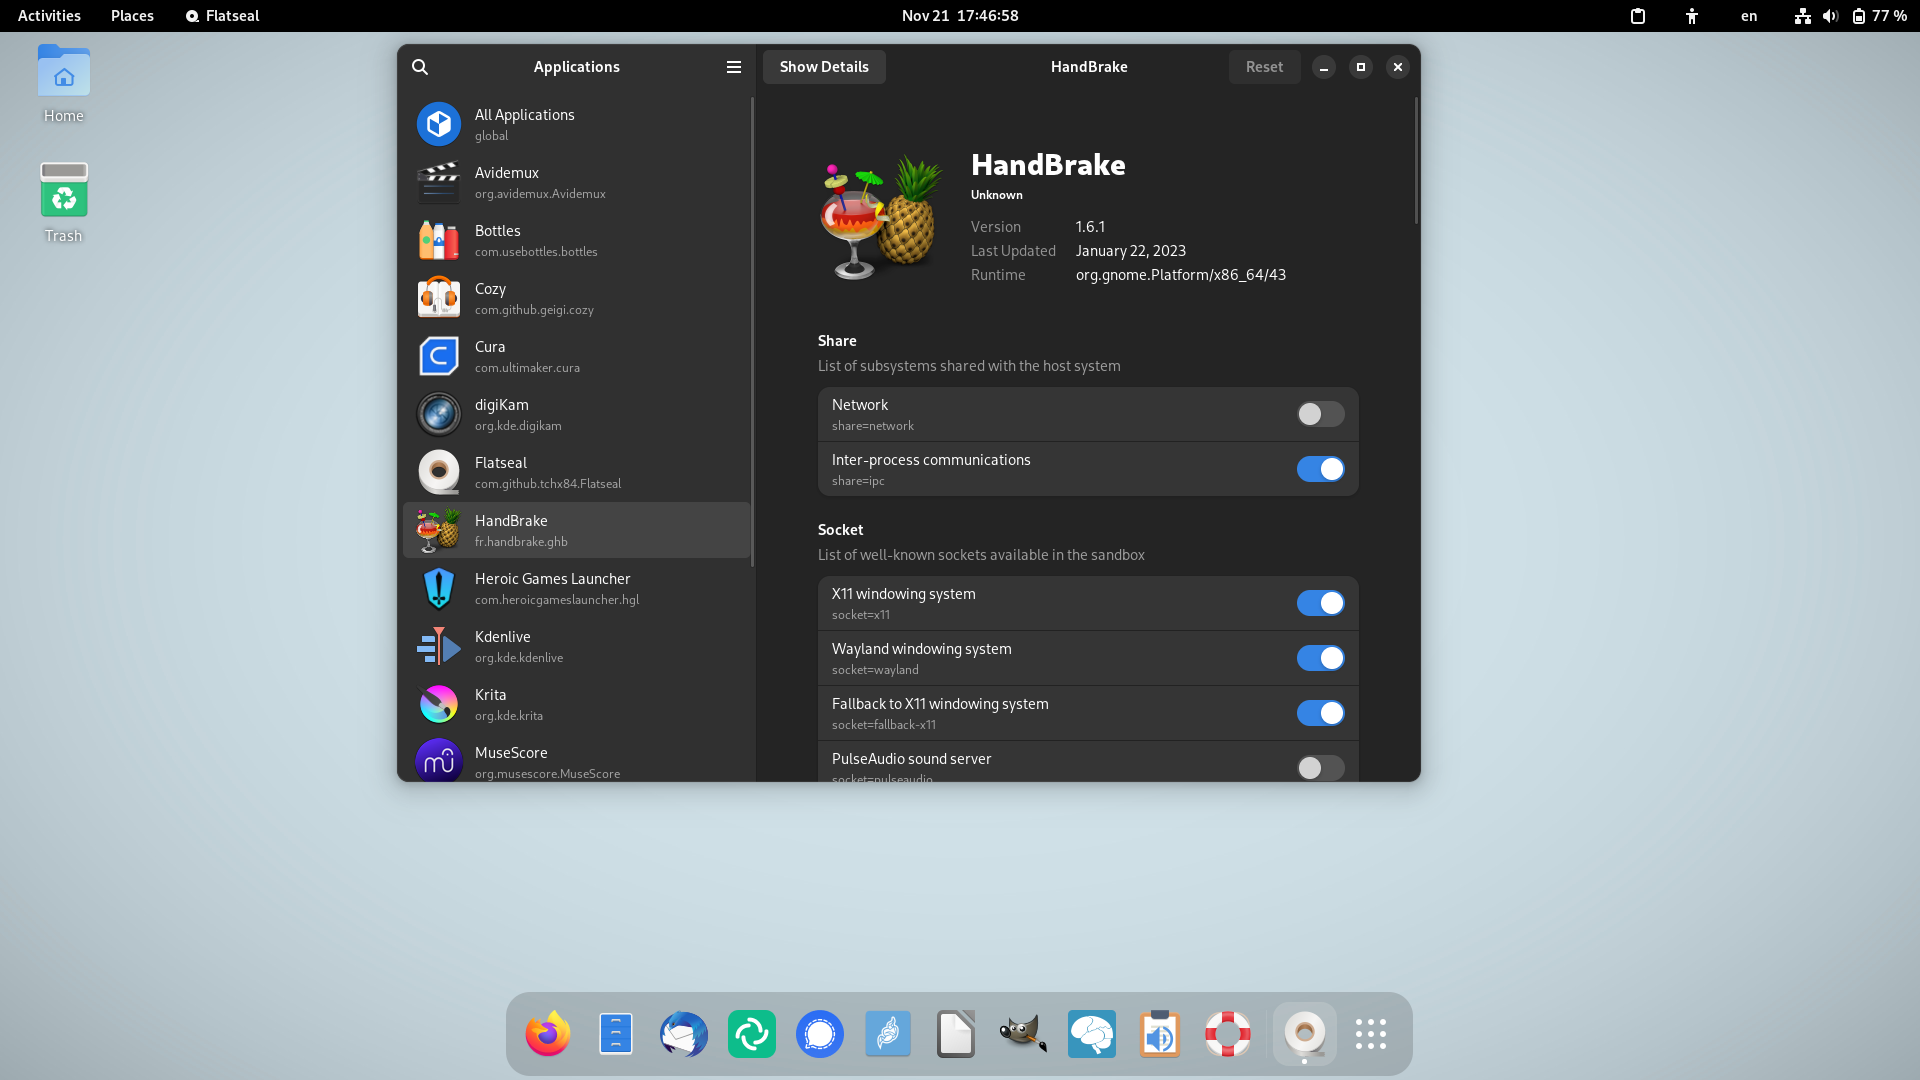Screen dimensions: 1920x1080
Task: Open the hamburger menu in Applications header
Action: [x=734, y=67]
